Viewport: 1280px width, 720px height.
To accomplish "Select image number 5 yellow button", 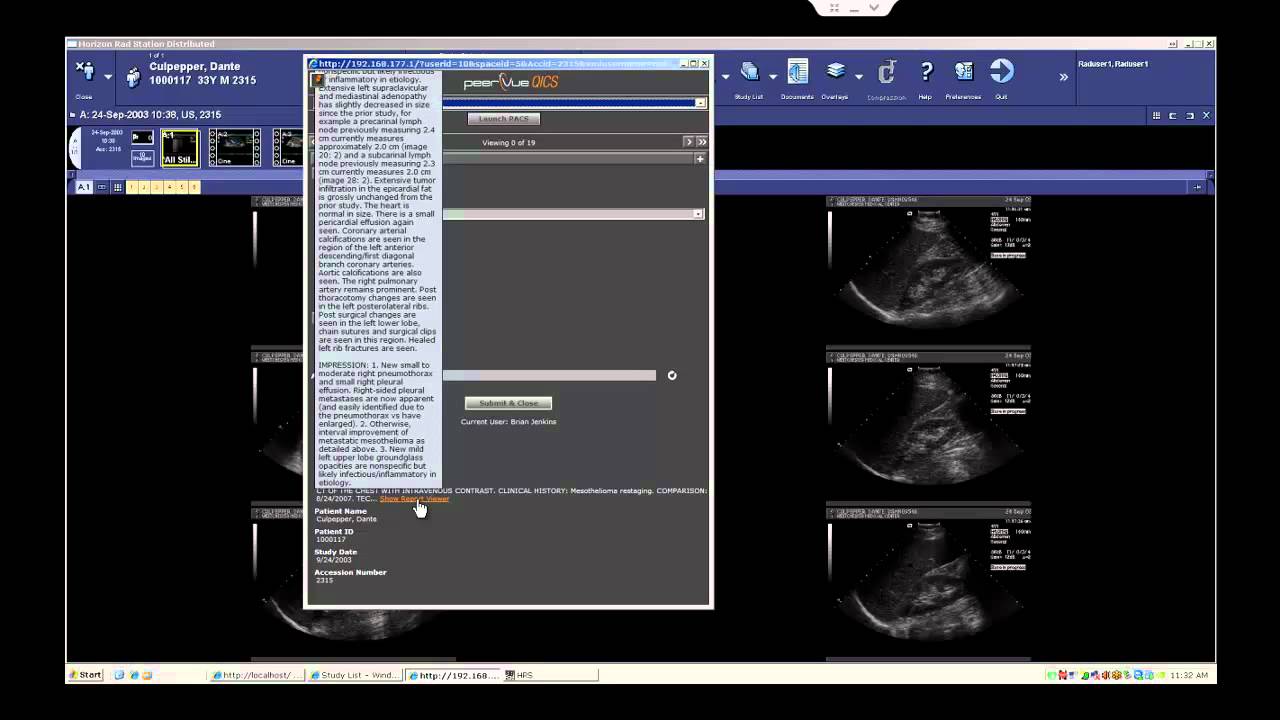I will click(x=181, y=187).
